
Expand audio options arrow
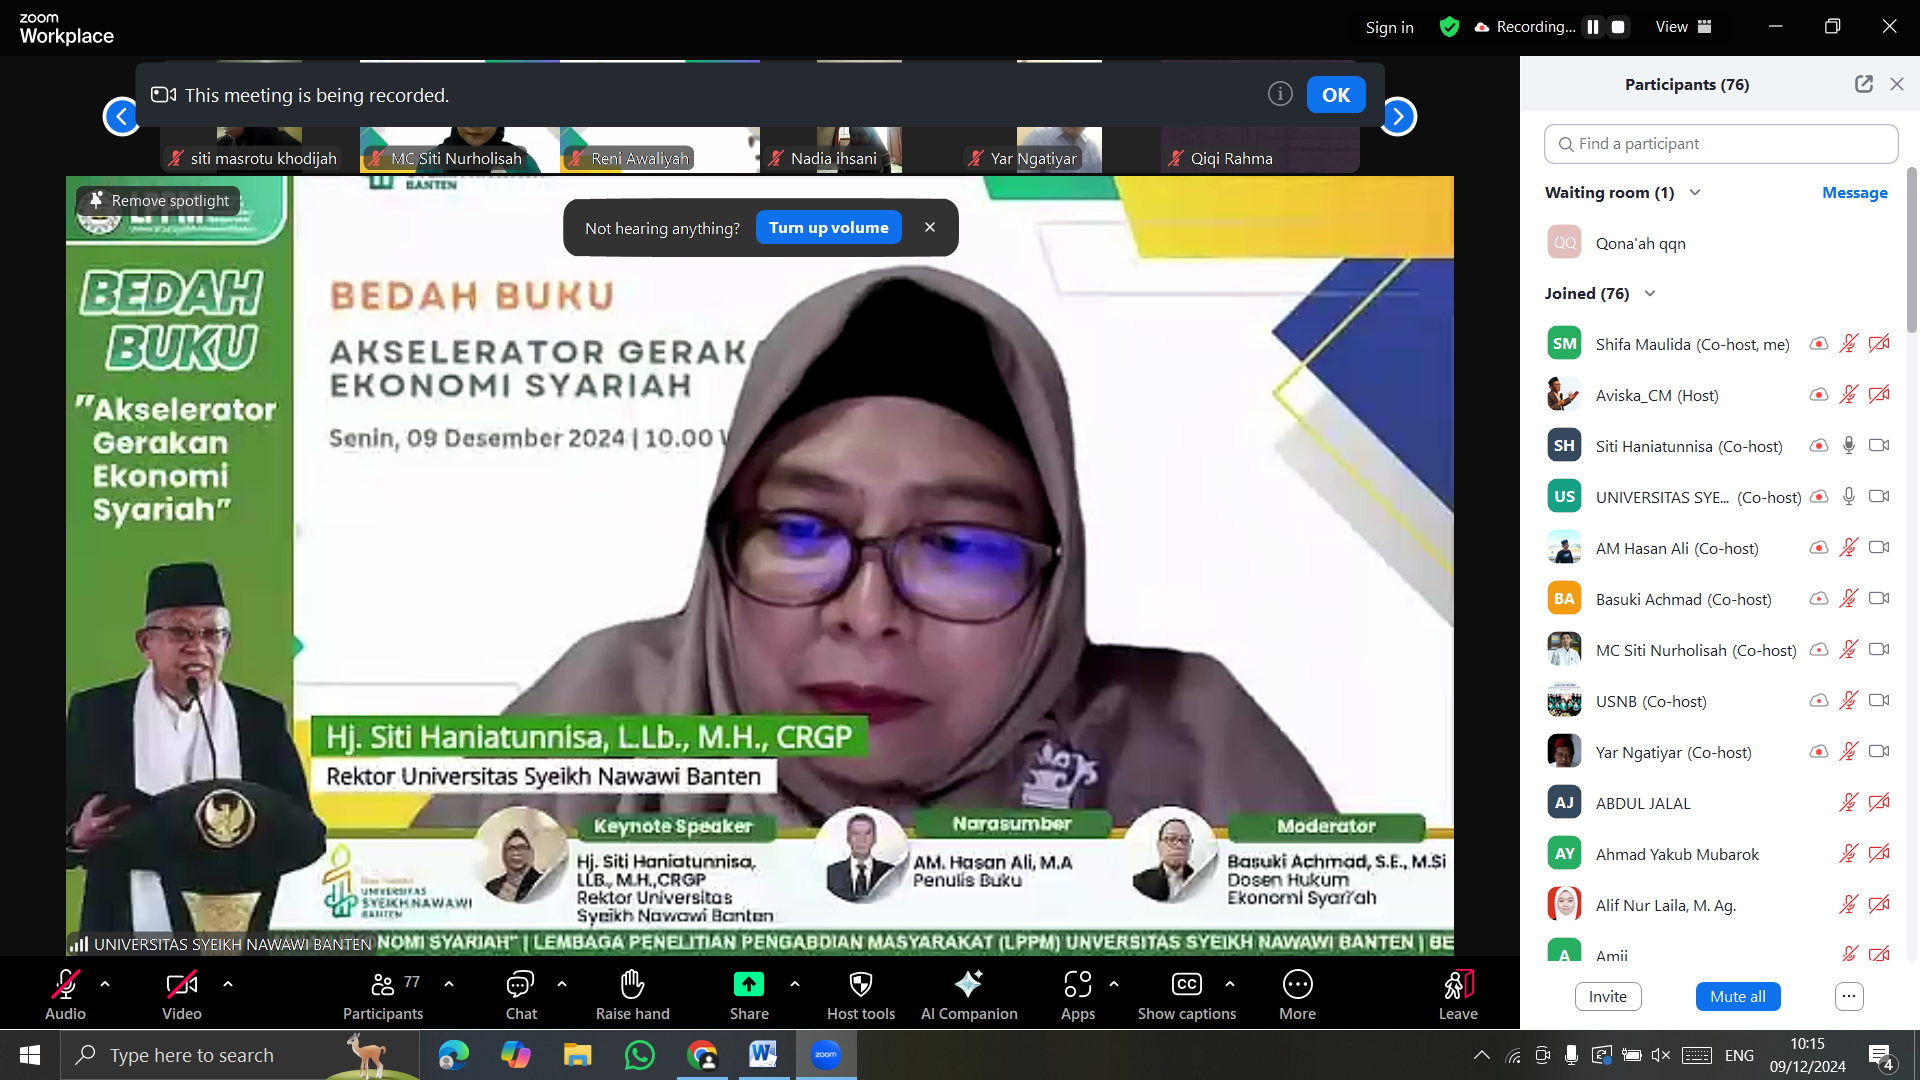click(105, 984)
